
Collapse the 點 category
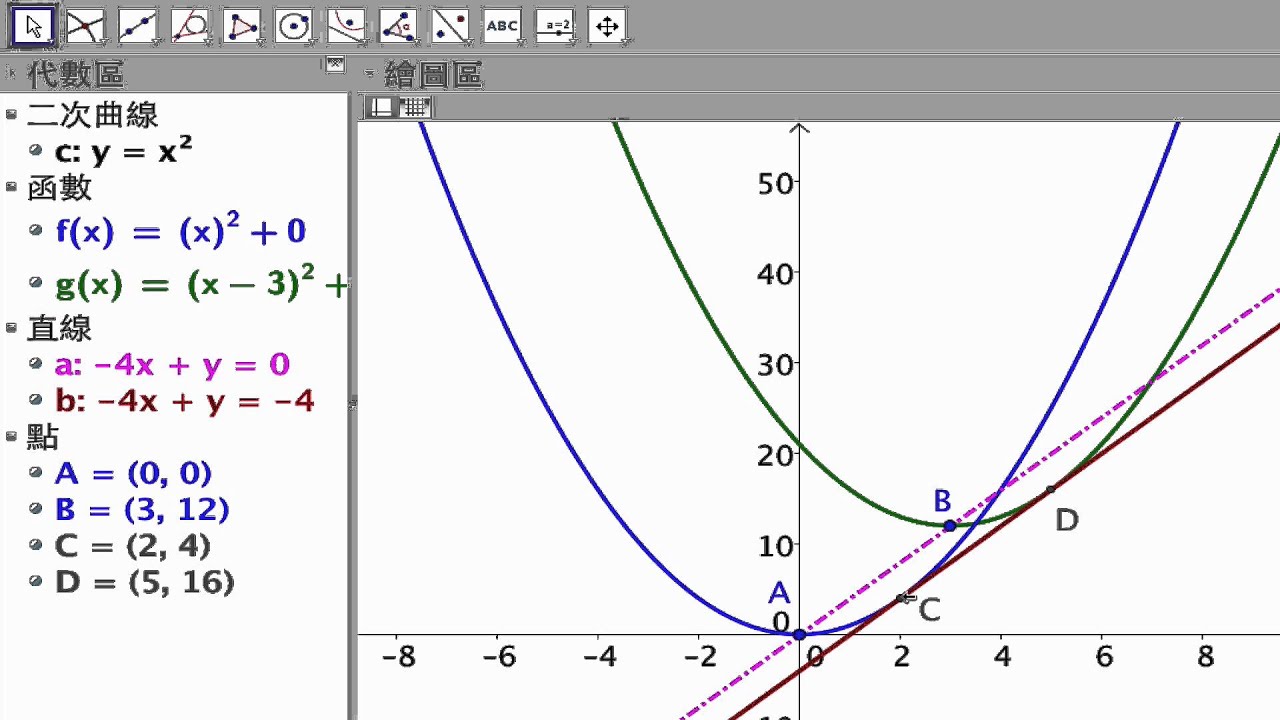tap(11, 436)
